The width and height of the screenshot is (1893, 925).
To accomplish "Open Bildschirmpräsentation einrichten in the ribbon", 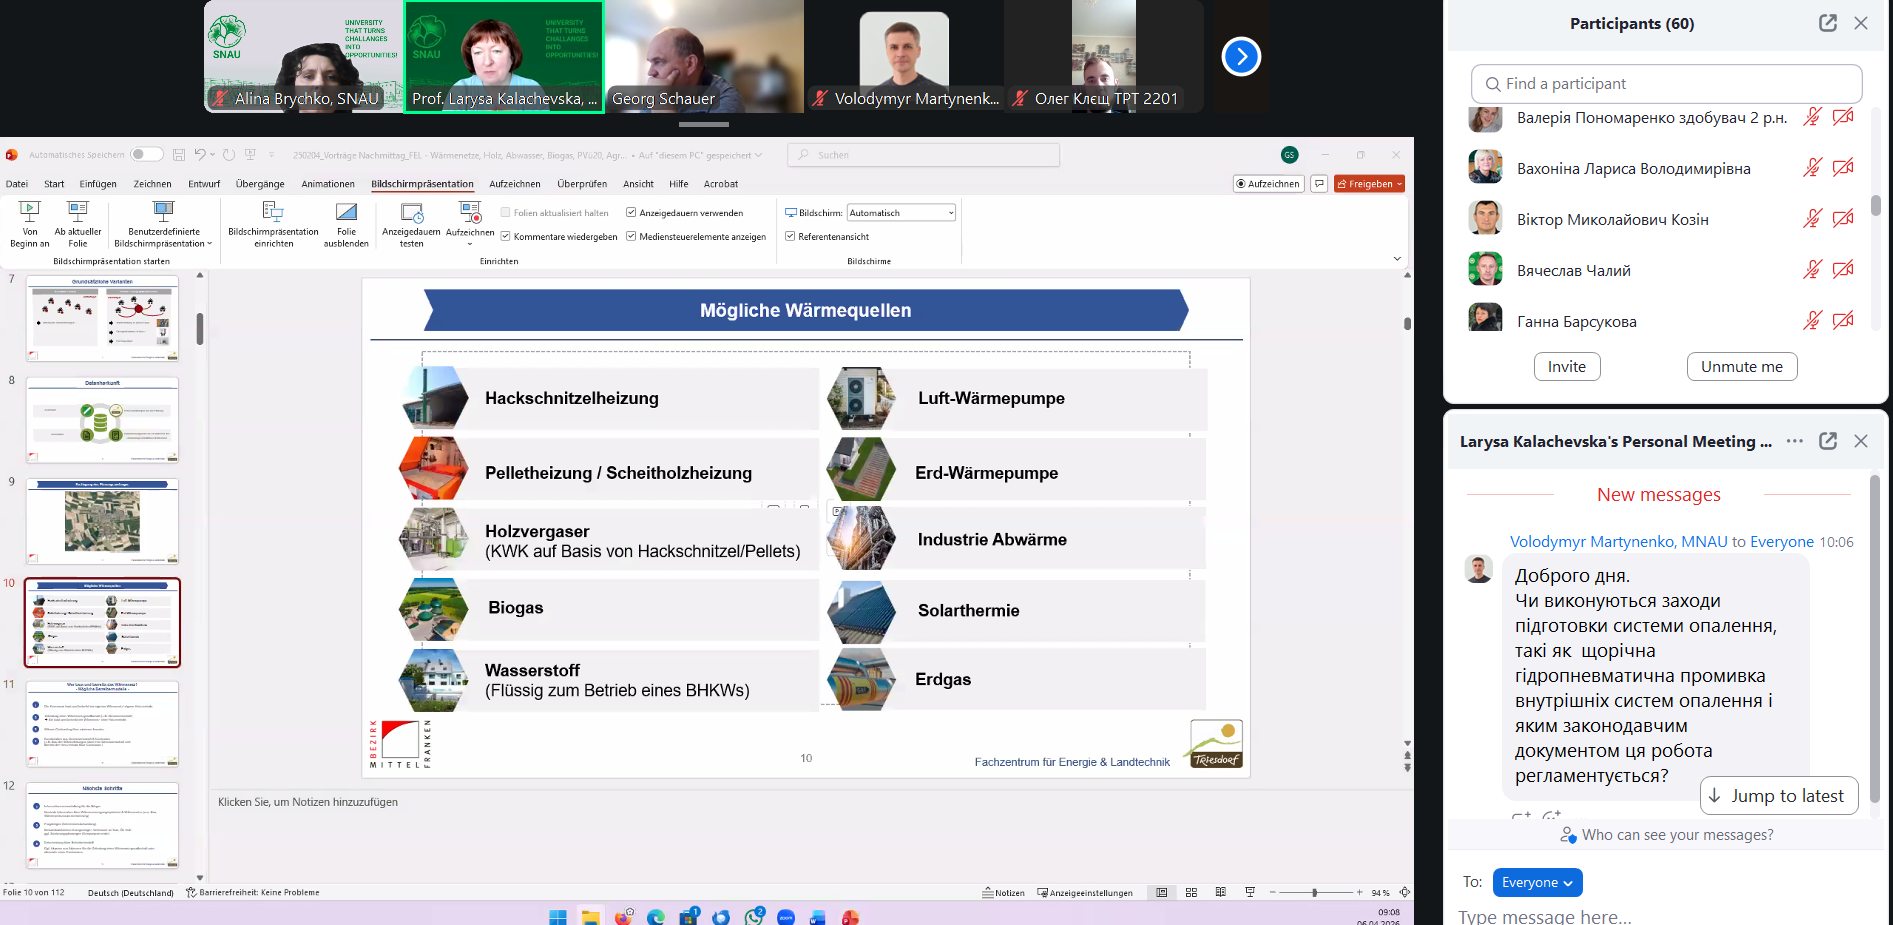I will (273, 223).
